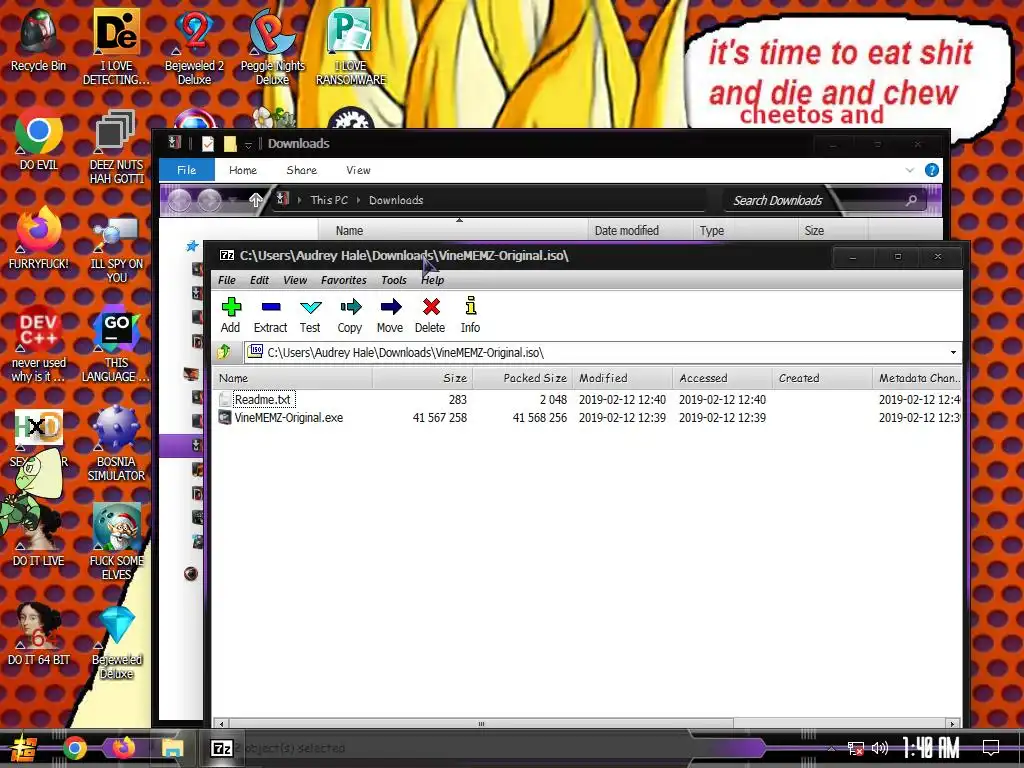1024x768 pixels.
Task: Click the Add button in 7-Zip toolbar
Action: 231,315
